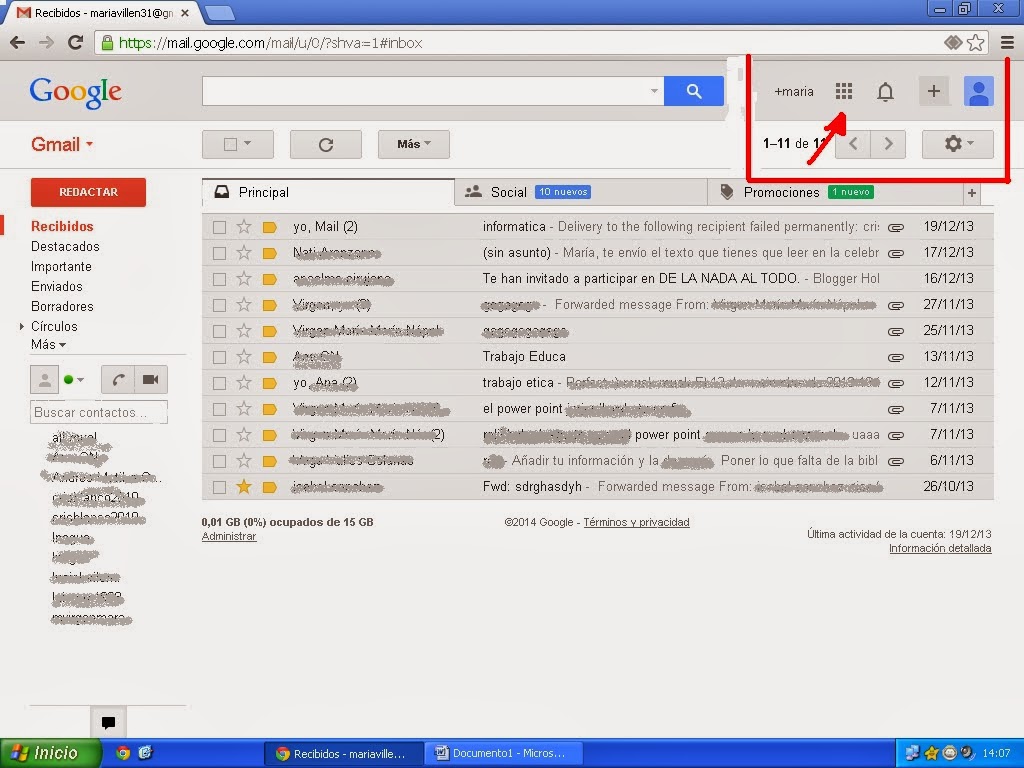
Task: Show search options dropdown arrow
Action: tap(654, 91)
